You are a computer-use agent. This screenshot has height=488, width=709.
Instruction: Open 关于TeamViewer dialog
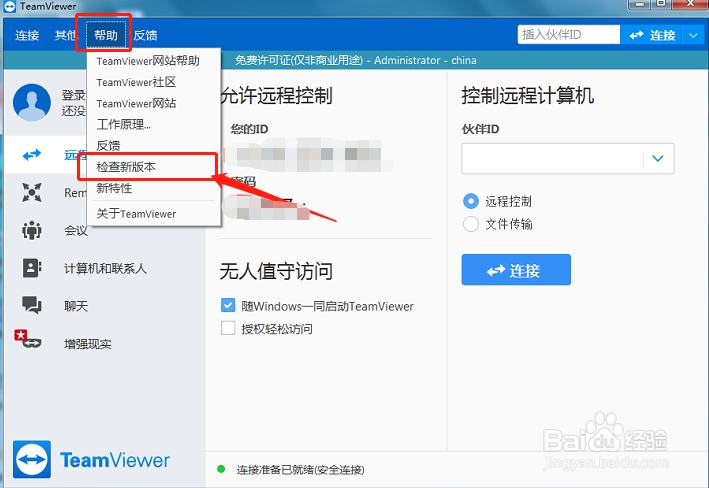[136, 213]
